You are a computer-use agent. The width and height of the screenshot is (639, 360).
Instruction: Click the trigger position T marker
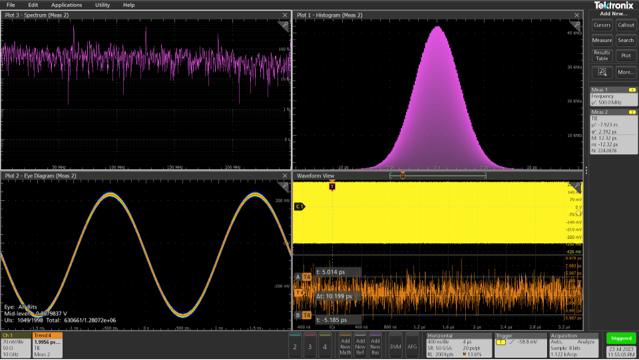(332, 186)
